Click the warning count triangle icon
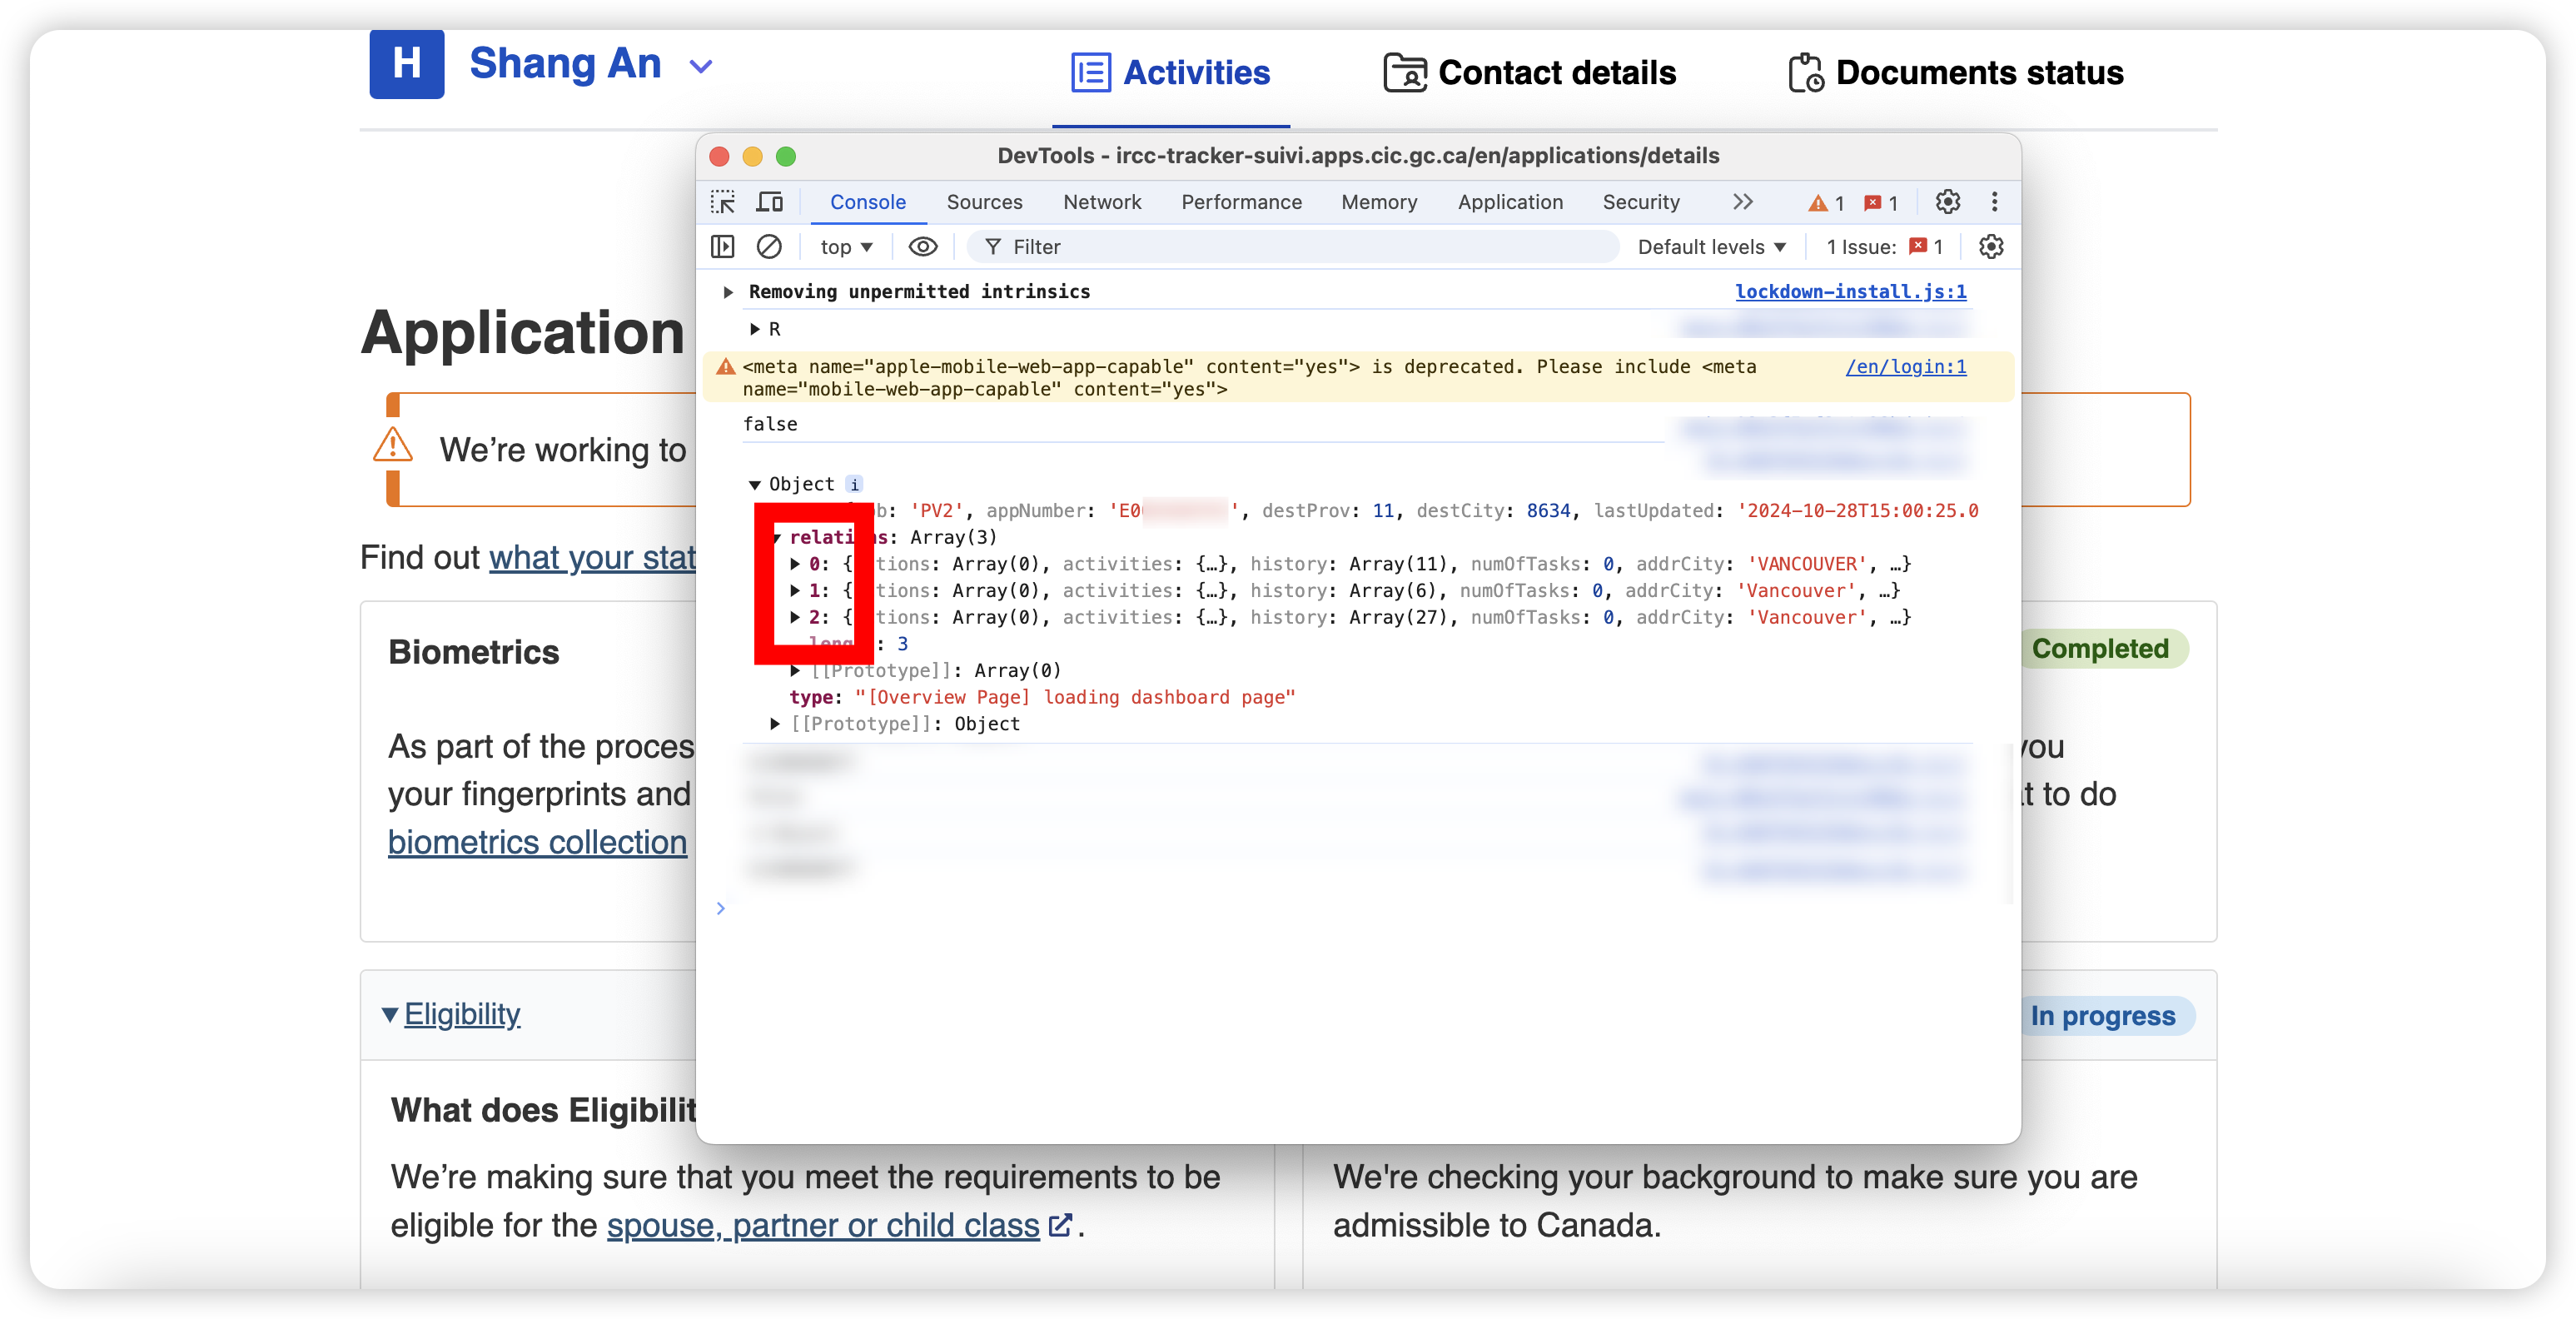Viewport: 2576px width, 1319px height. pyautogui.click(x=1817, y=203)
